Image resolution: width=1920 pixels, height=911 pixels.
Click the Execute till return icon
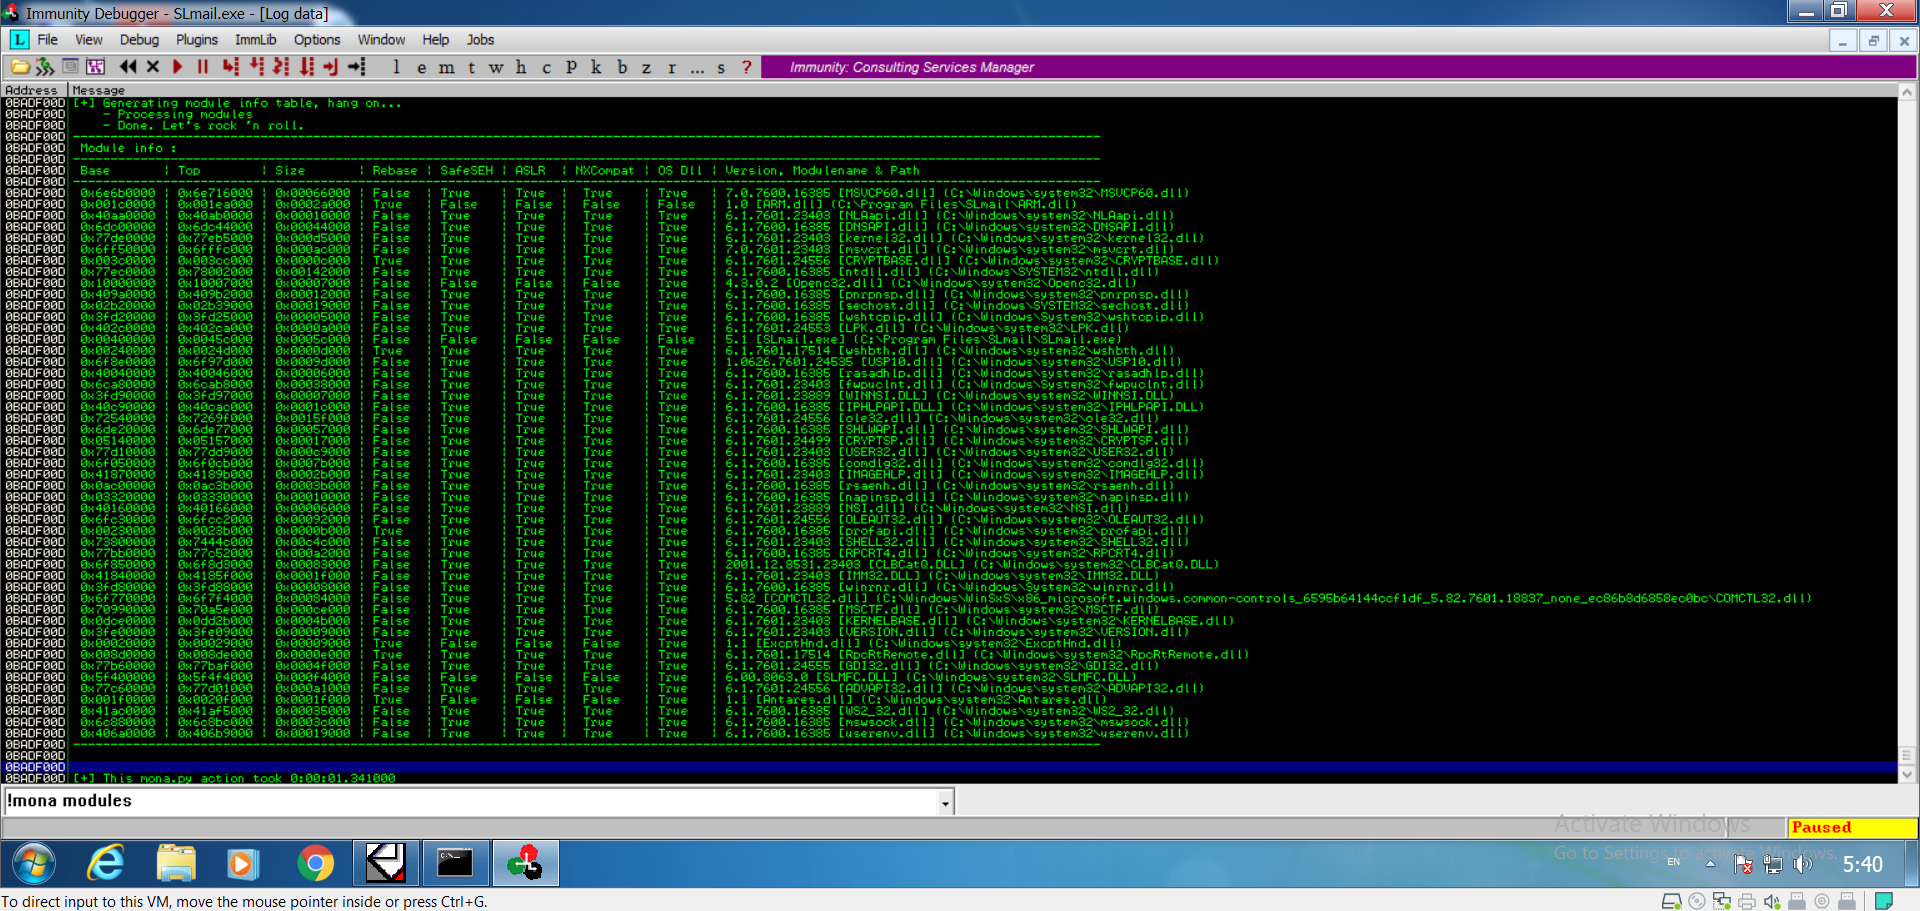click(x=331, y=67)
